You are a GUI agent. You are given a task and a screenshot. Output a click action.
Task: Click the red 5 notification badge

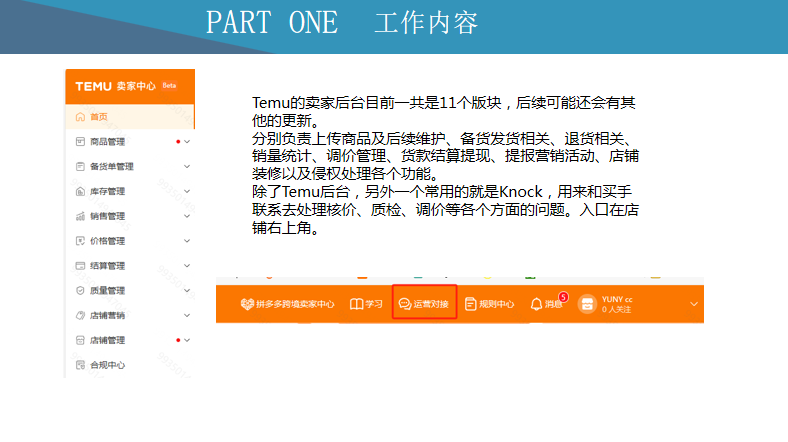tap(563, 297)
